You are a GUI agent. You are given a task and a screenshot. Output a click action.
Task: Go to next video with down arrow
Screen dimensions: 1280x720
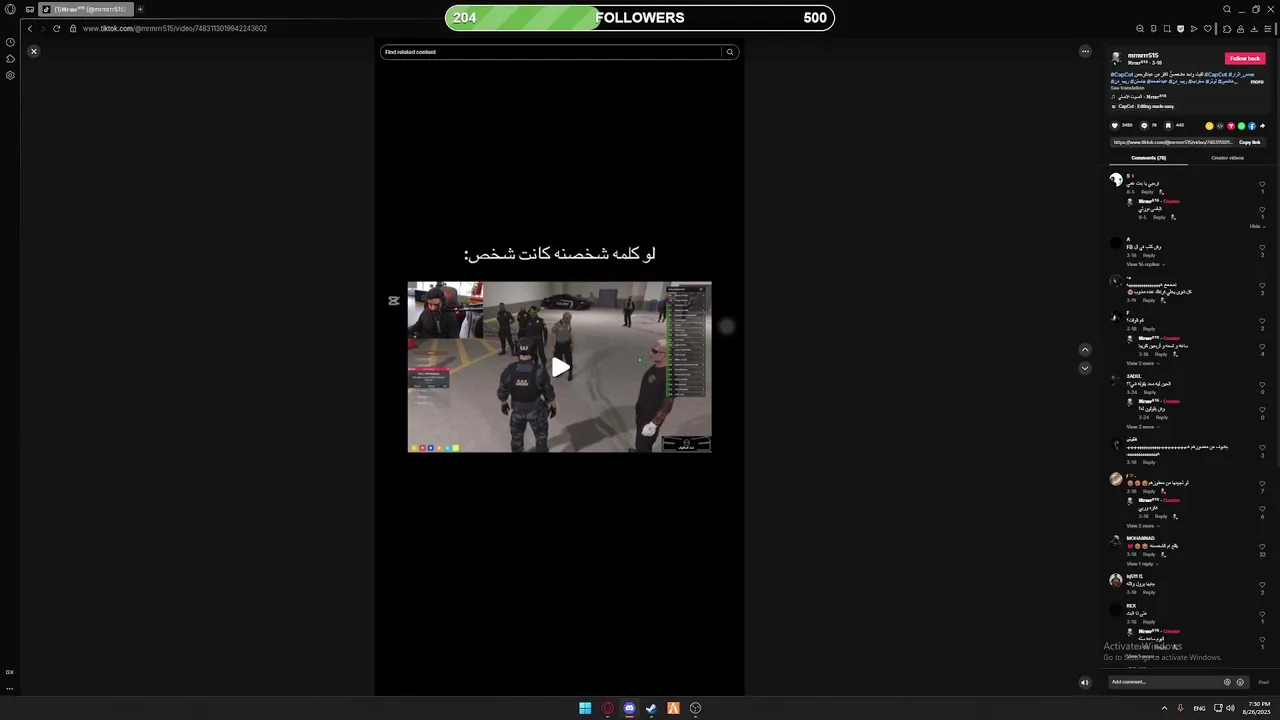tap(1085, 368)
